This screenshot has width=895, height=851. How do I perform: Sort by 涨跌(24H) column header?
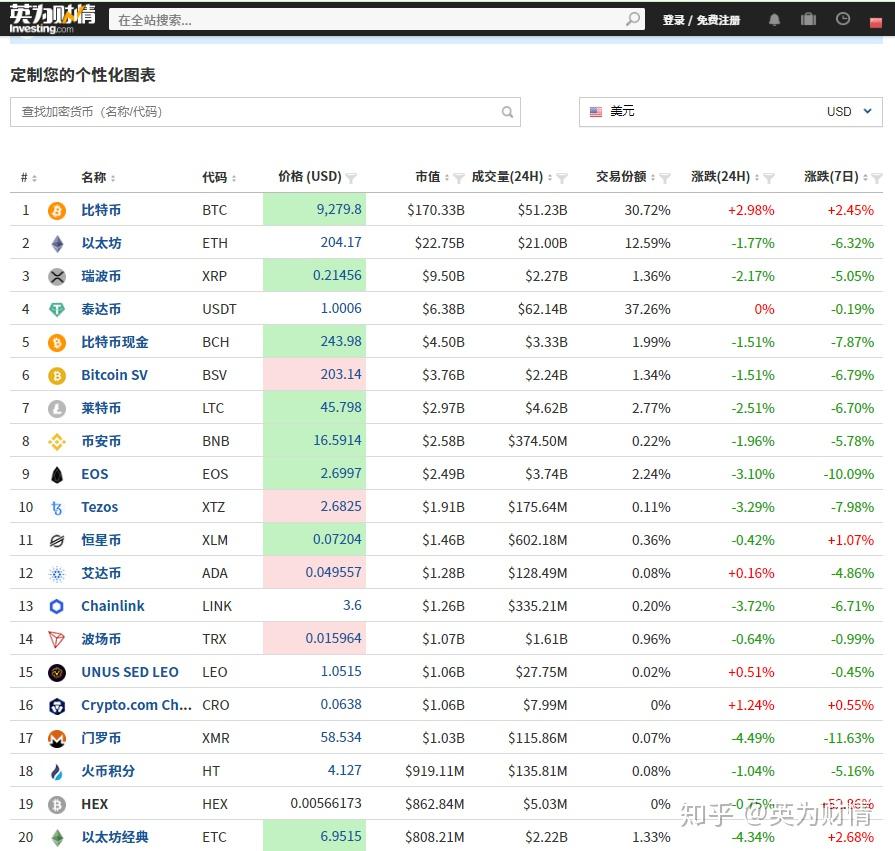click(x=725, y=177)
